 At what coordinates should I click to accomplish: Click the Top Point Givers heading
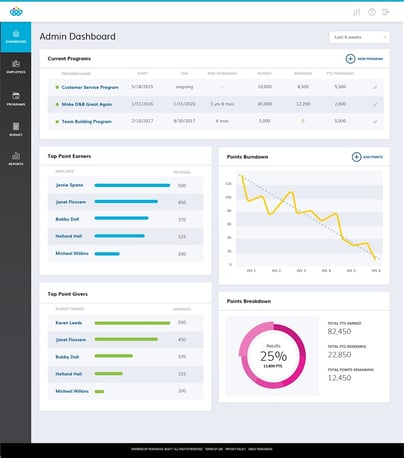[x=68, y=294]
